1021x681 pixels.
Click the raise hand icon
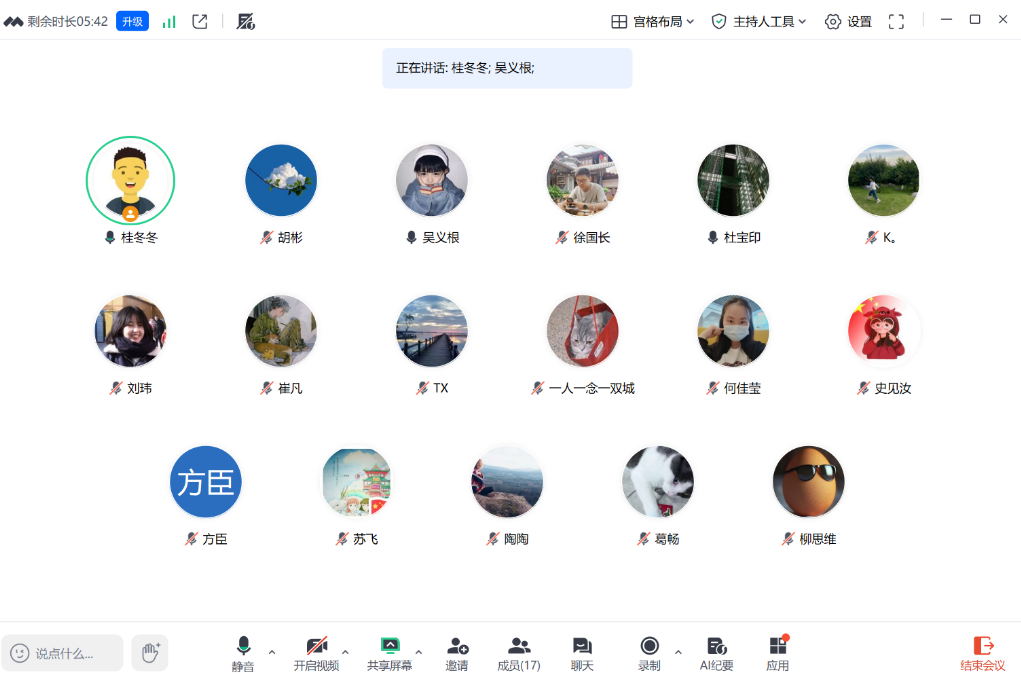tap(150, 653)
